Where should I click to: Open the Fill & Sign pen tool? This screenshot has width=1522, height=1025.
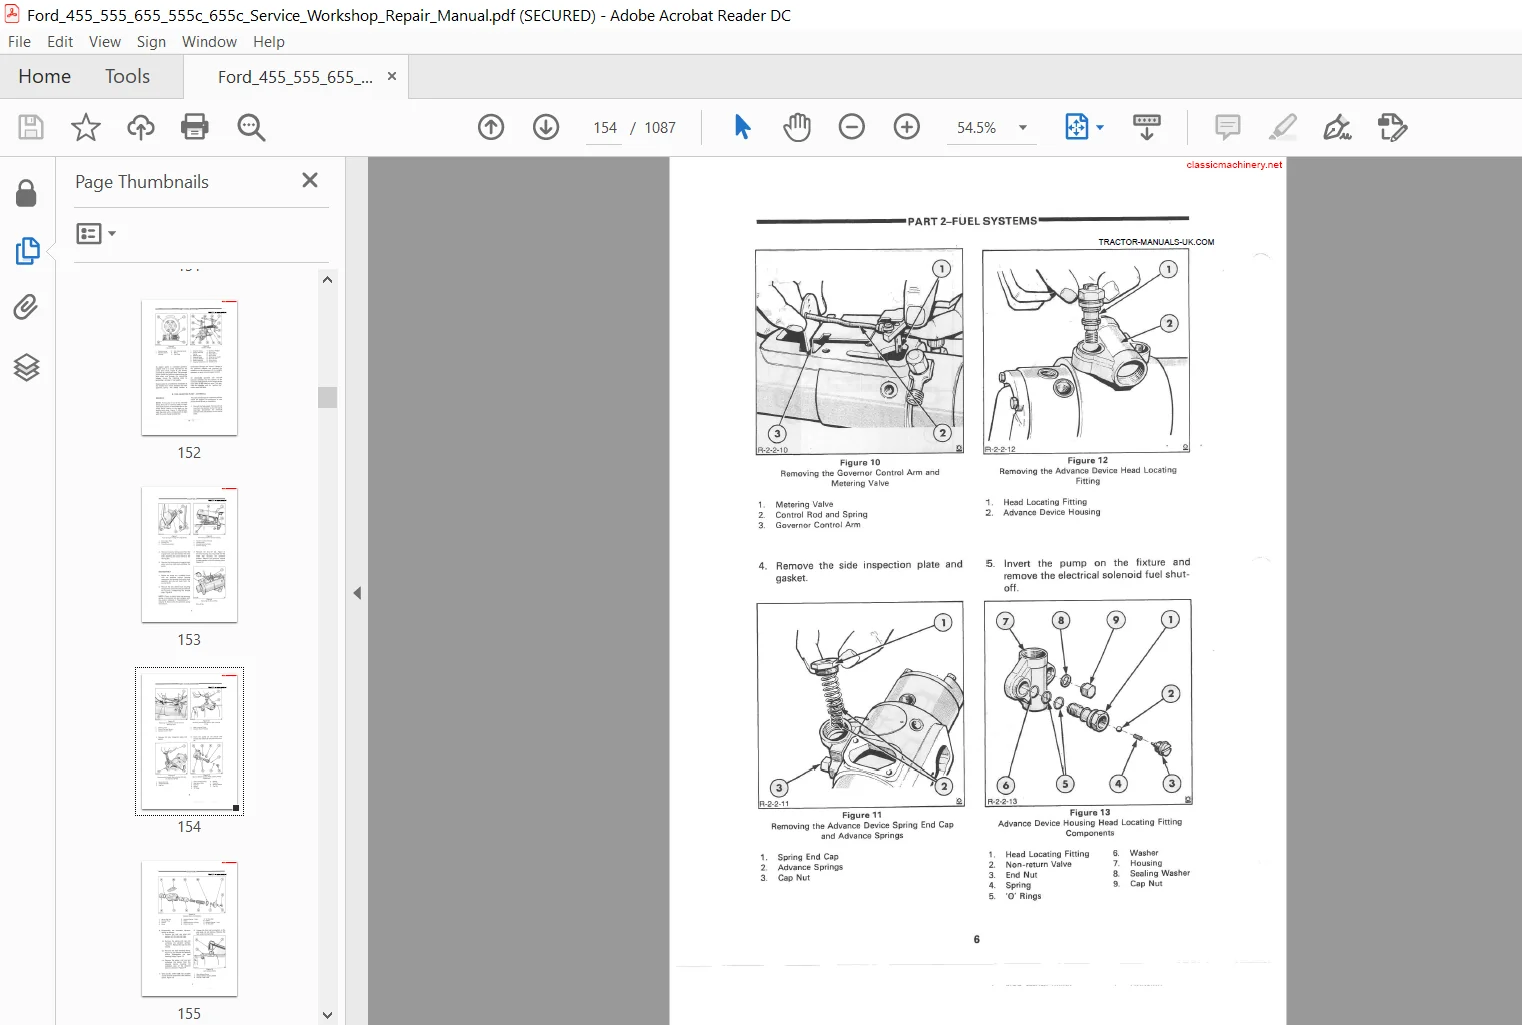click(x=1337, y=127)
